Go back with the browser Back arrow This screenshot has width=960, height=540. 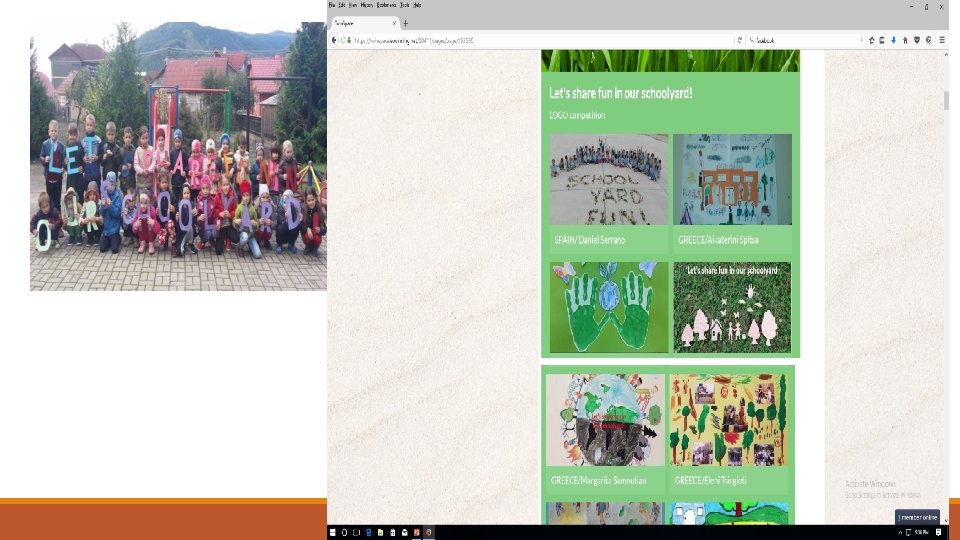tap(334, 40)
